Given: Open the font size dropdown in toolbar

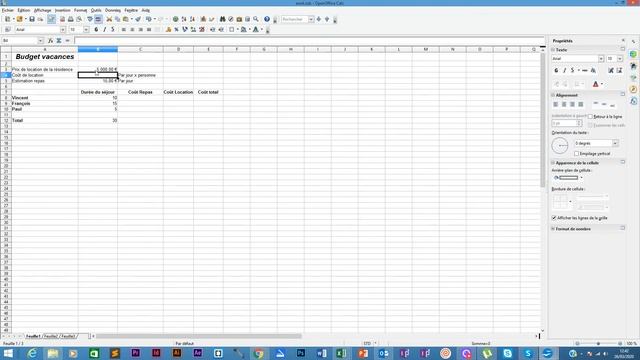Looking at the screenshot, I should point(86,29).
